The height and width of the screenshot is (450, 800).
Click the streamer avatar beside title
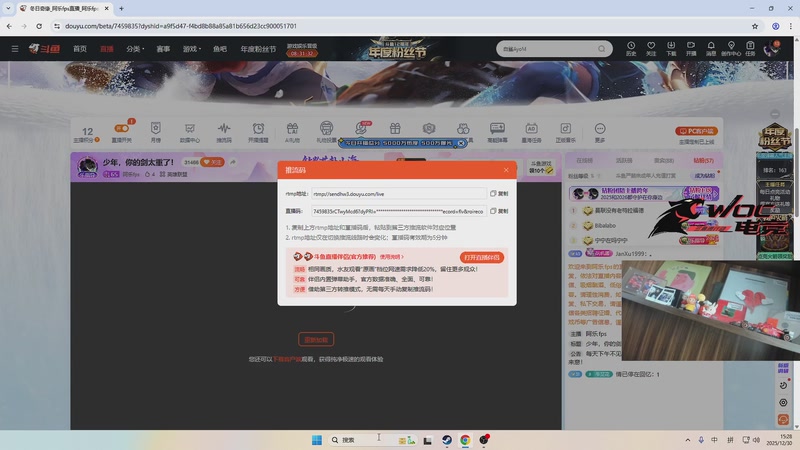(x=87, y=167)
